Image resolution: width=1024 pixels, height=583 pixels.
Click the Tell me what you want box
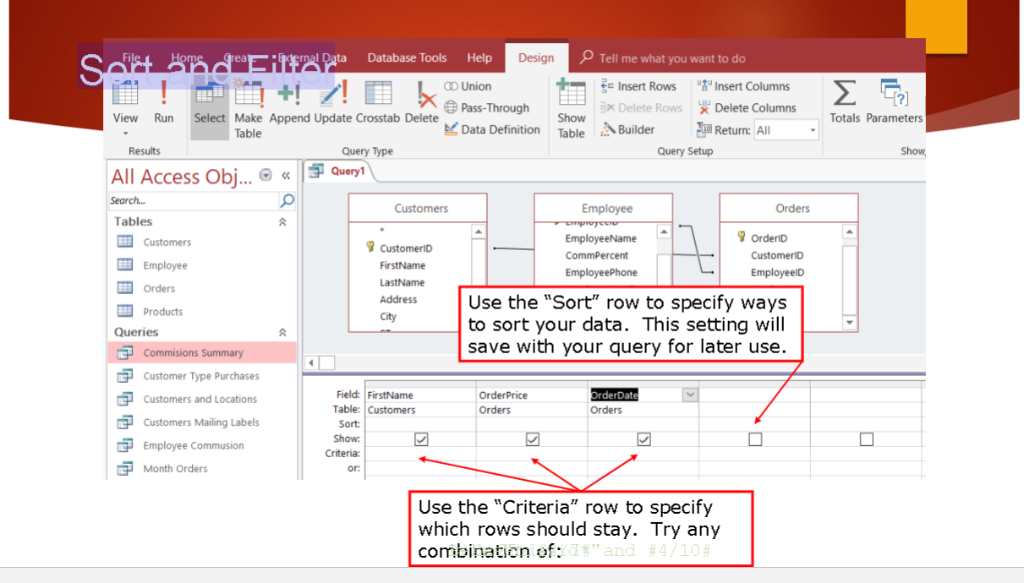[x=671, y=58]
